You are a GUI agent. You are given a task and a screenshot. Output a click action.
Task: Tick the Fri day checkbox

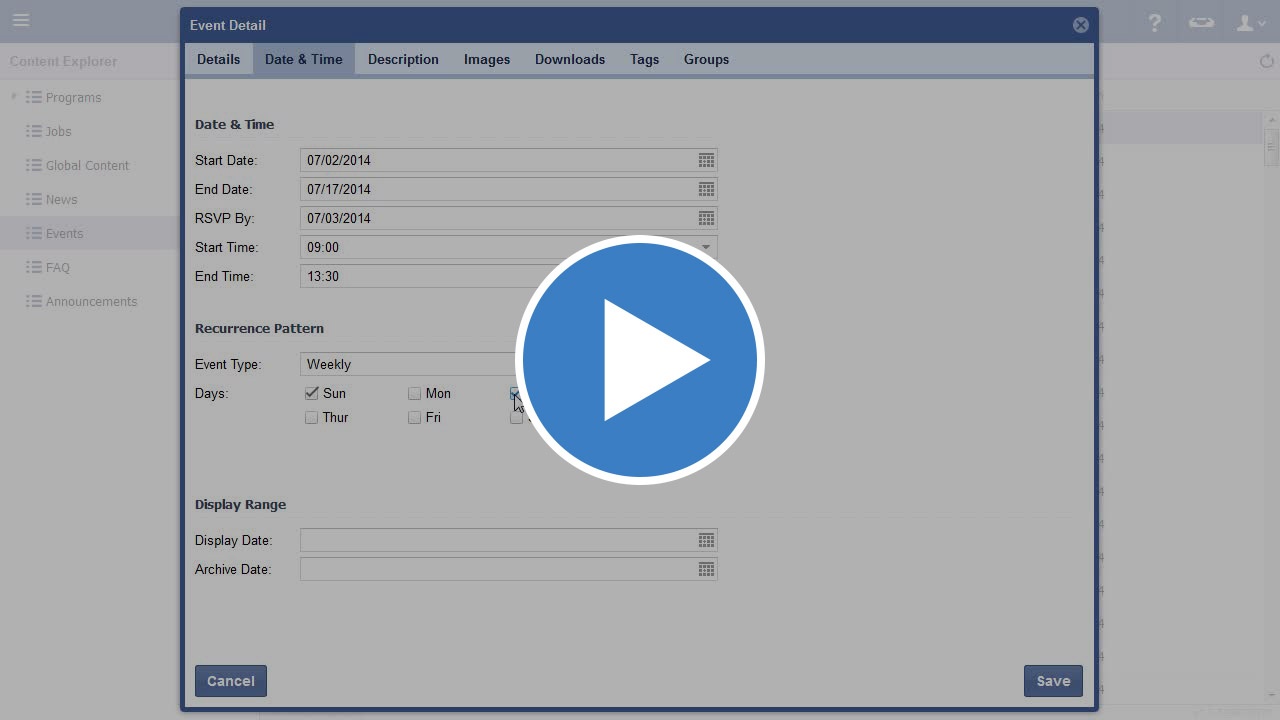click(414, 417)
